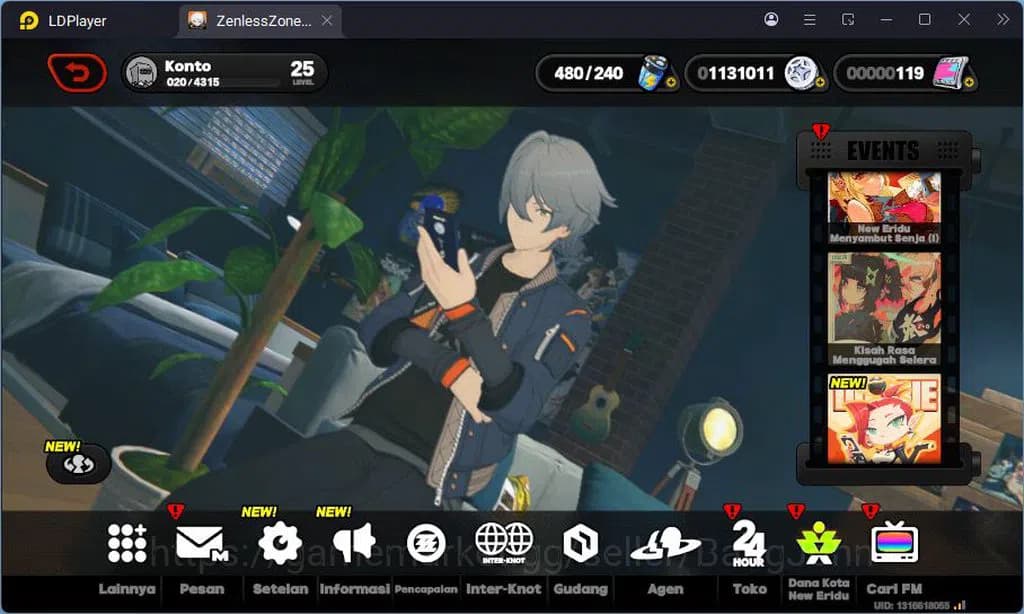
Task: Add battery charge with plus icon
Action: click(671, 82)
